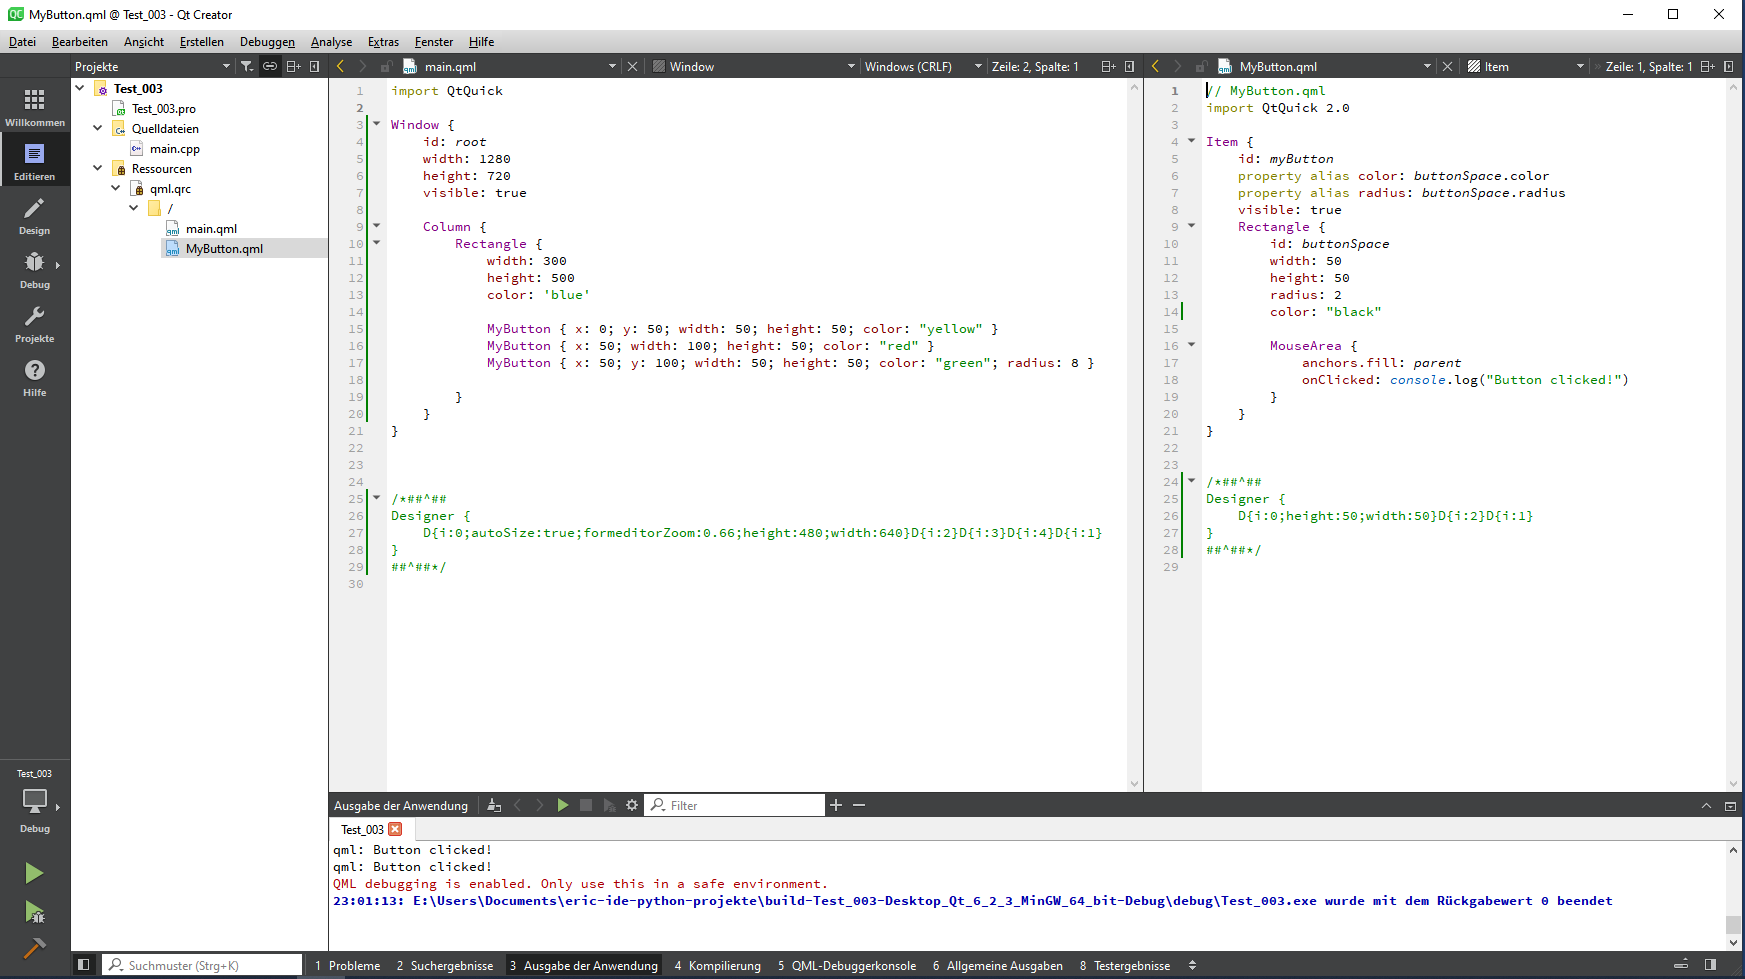Toggle the left sidebar visibility

click(84, 965)
